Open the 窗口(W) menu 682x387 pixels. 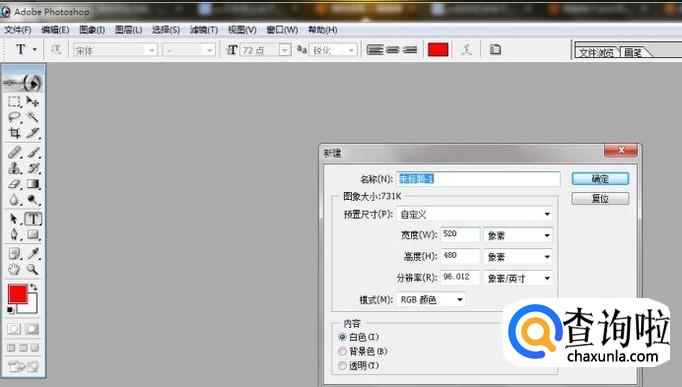[282, 30]
